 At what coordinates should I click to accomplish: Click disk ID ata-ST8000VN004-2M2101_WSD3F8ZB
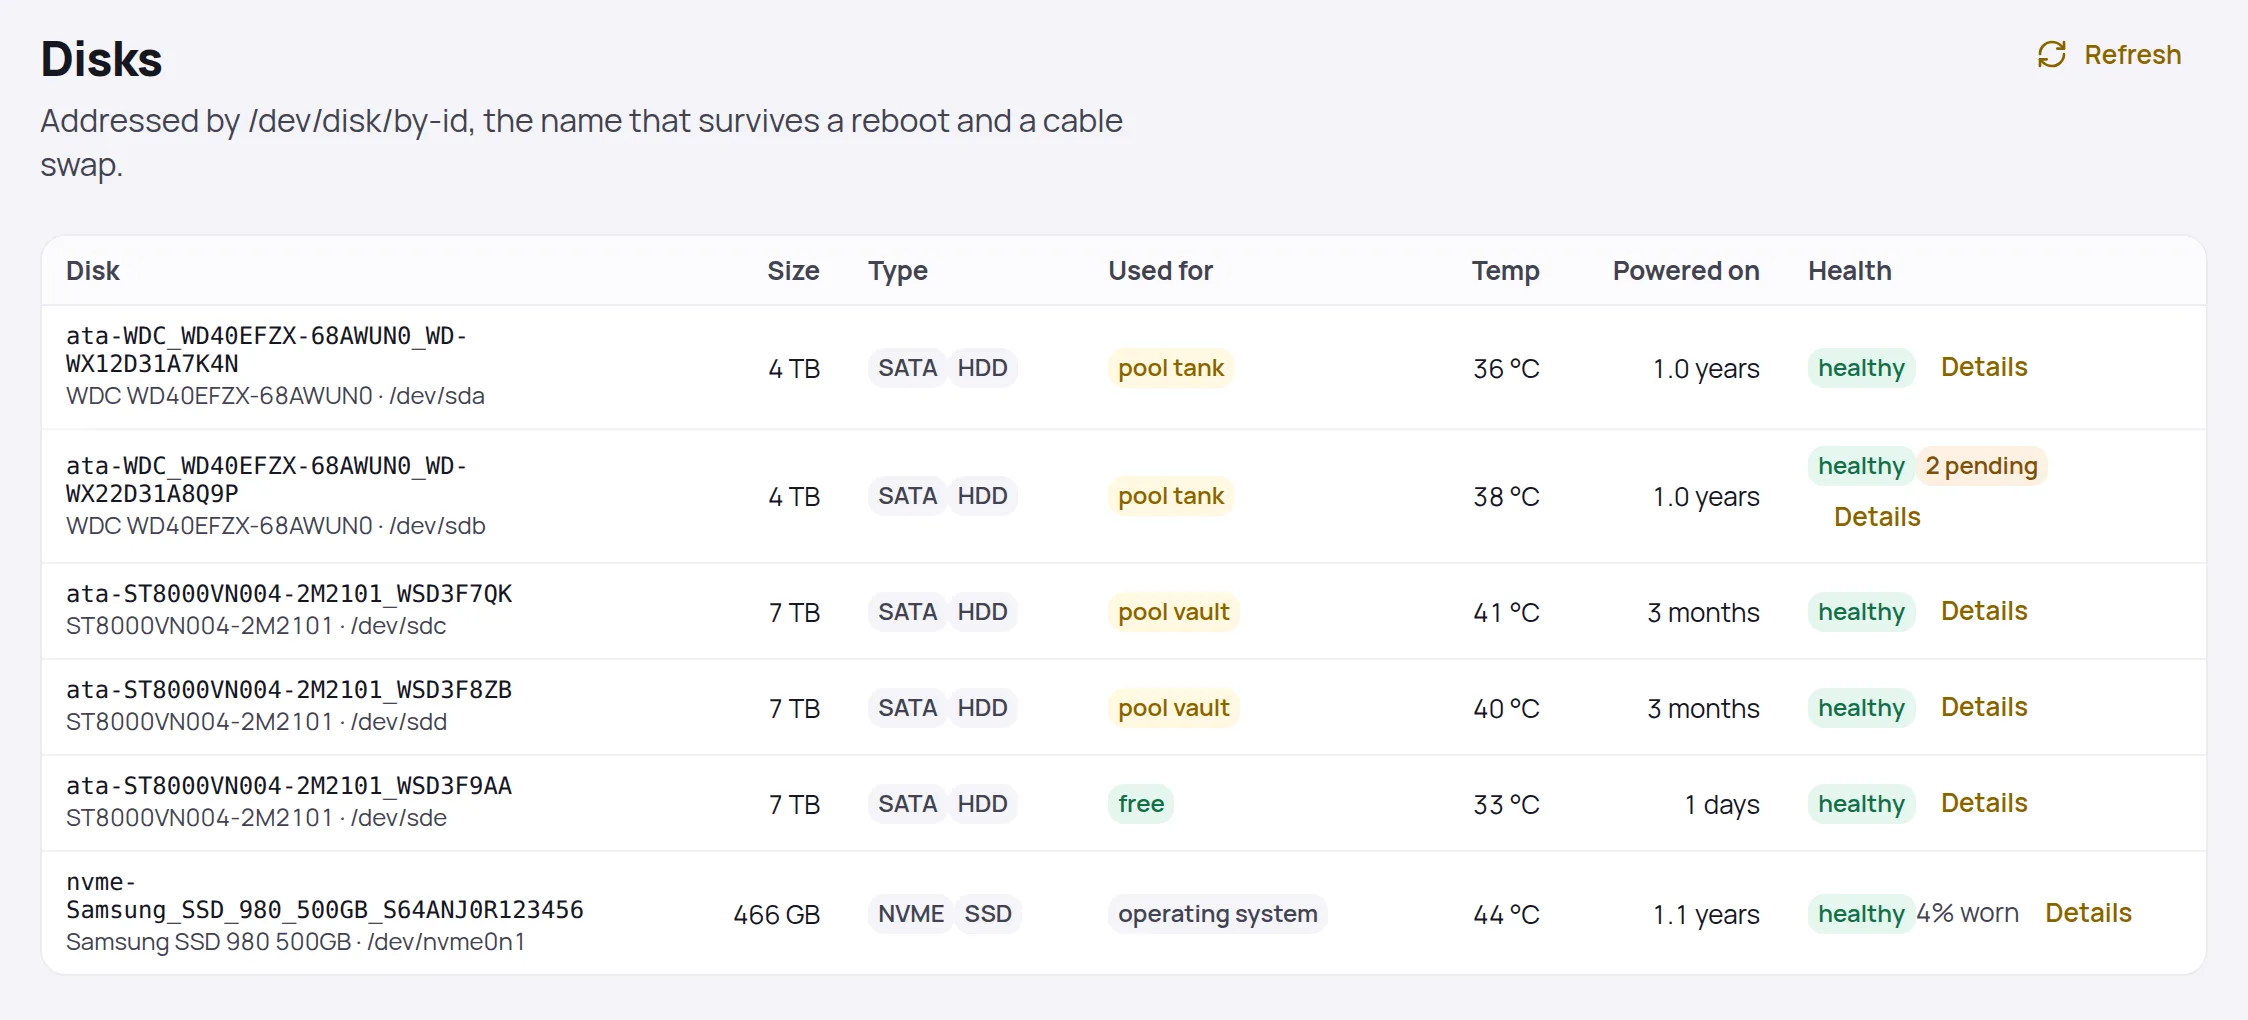(x=289, y=690)
